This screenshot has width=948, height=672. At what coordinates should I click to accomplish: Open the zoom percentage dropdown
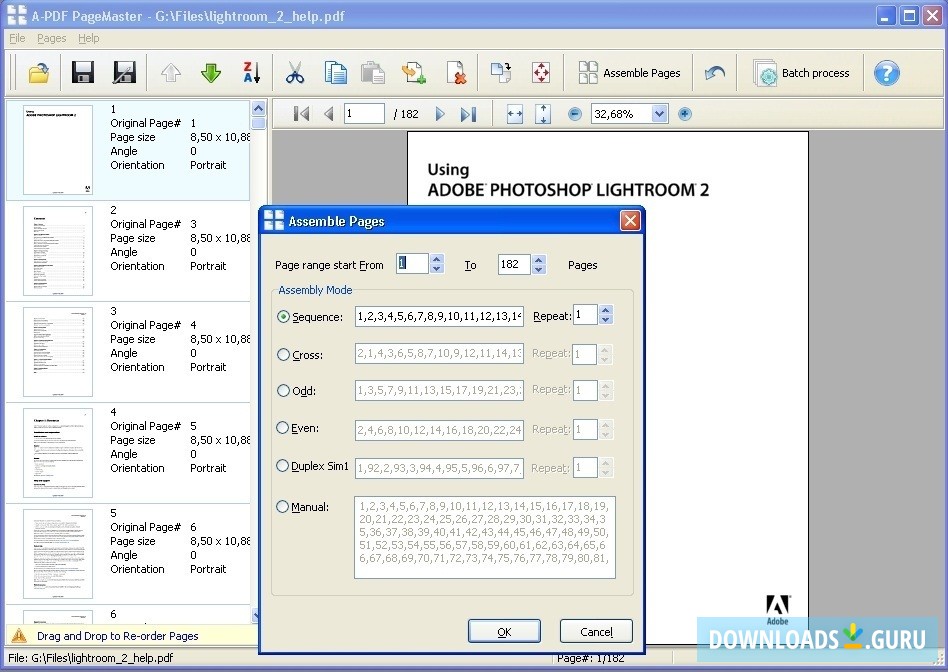coord(660,114)
